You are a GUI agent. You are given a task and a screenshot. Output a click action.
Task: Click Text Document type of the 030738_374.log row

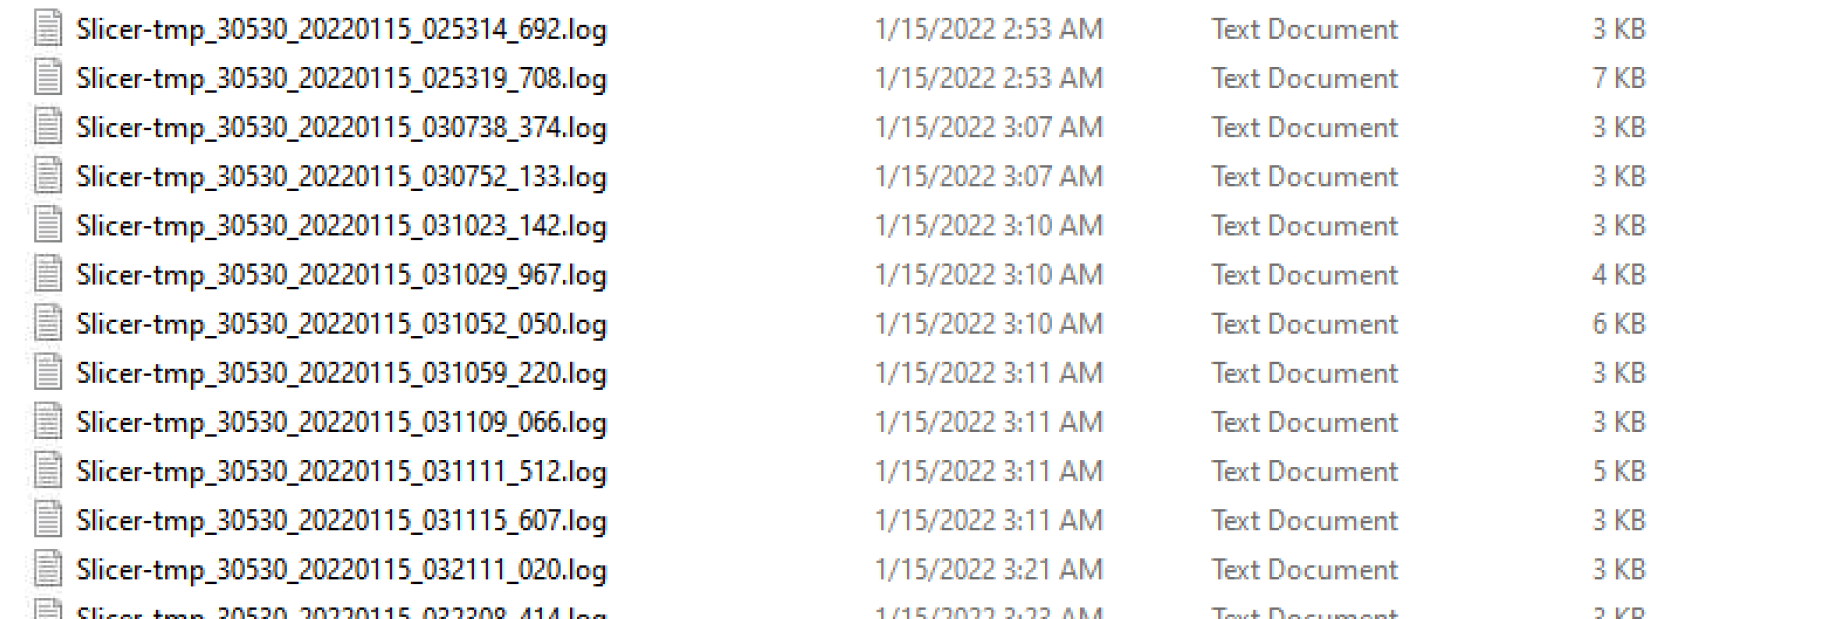(1305, 127)
